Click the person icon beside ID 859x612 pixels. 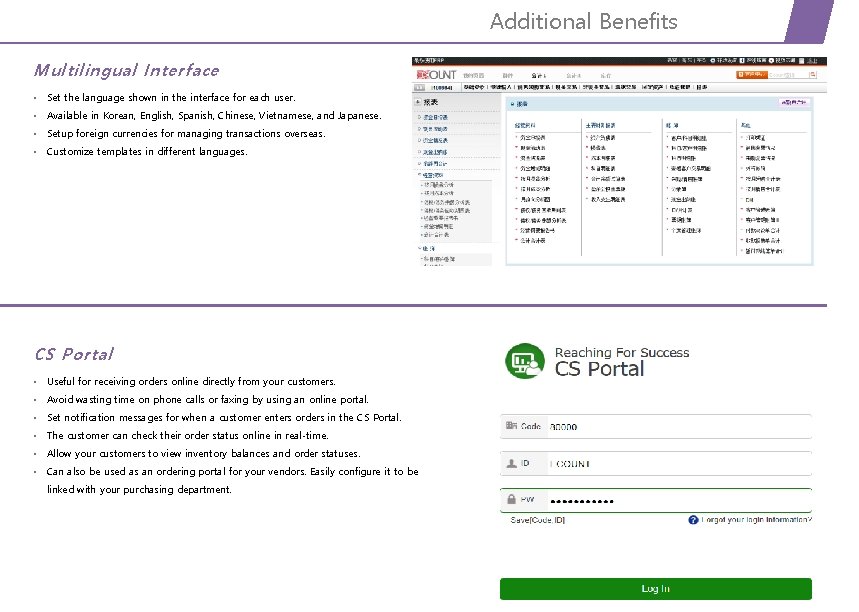(511, 464)
